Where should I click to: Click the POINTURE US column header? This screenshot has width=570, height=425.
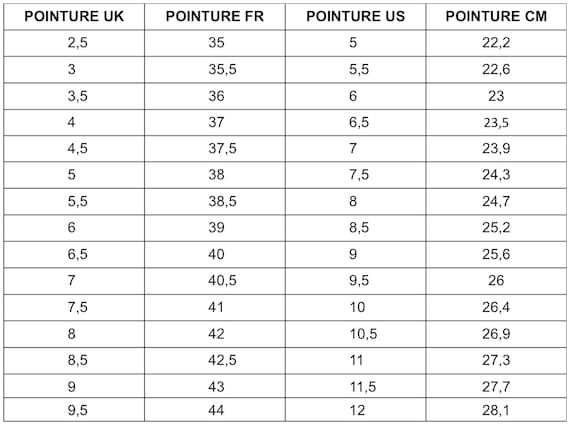click(x=356, y=17)
